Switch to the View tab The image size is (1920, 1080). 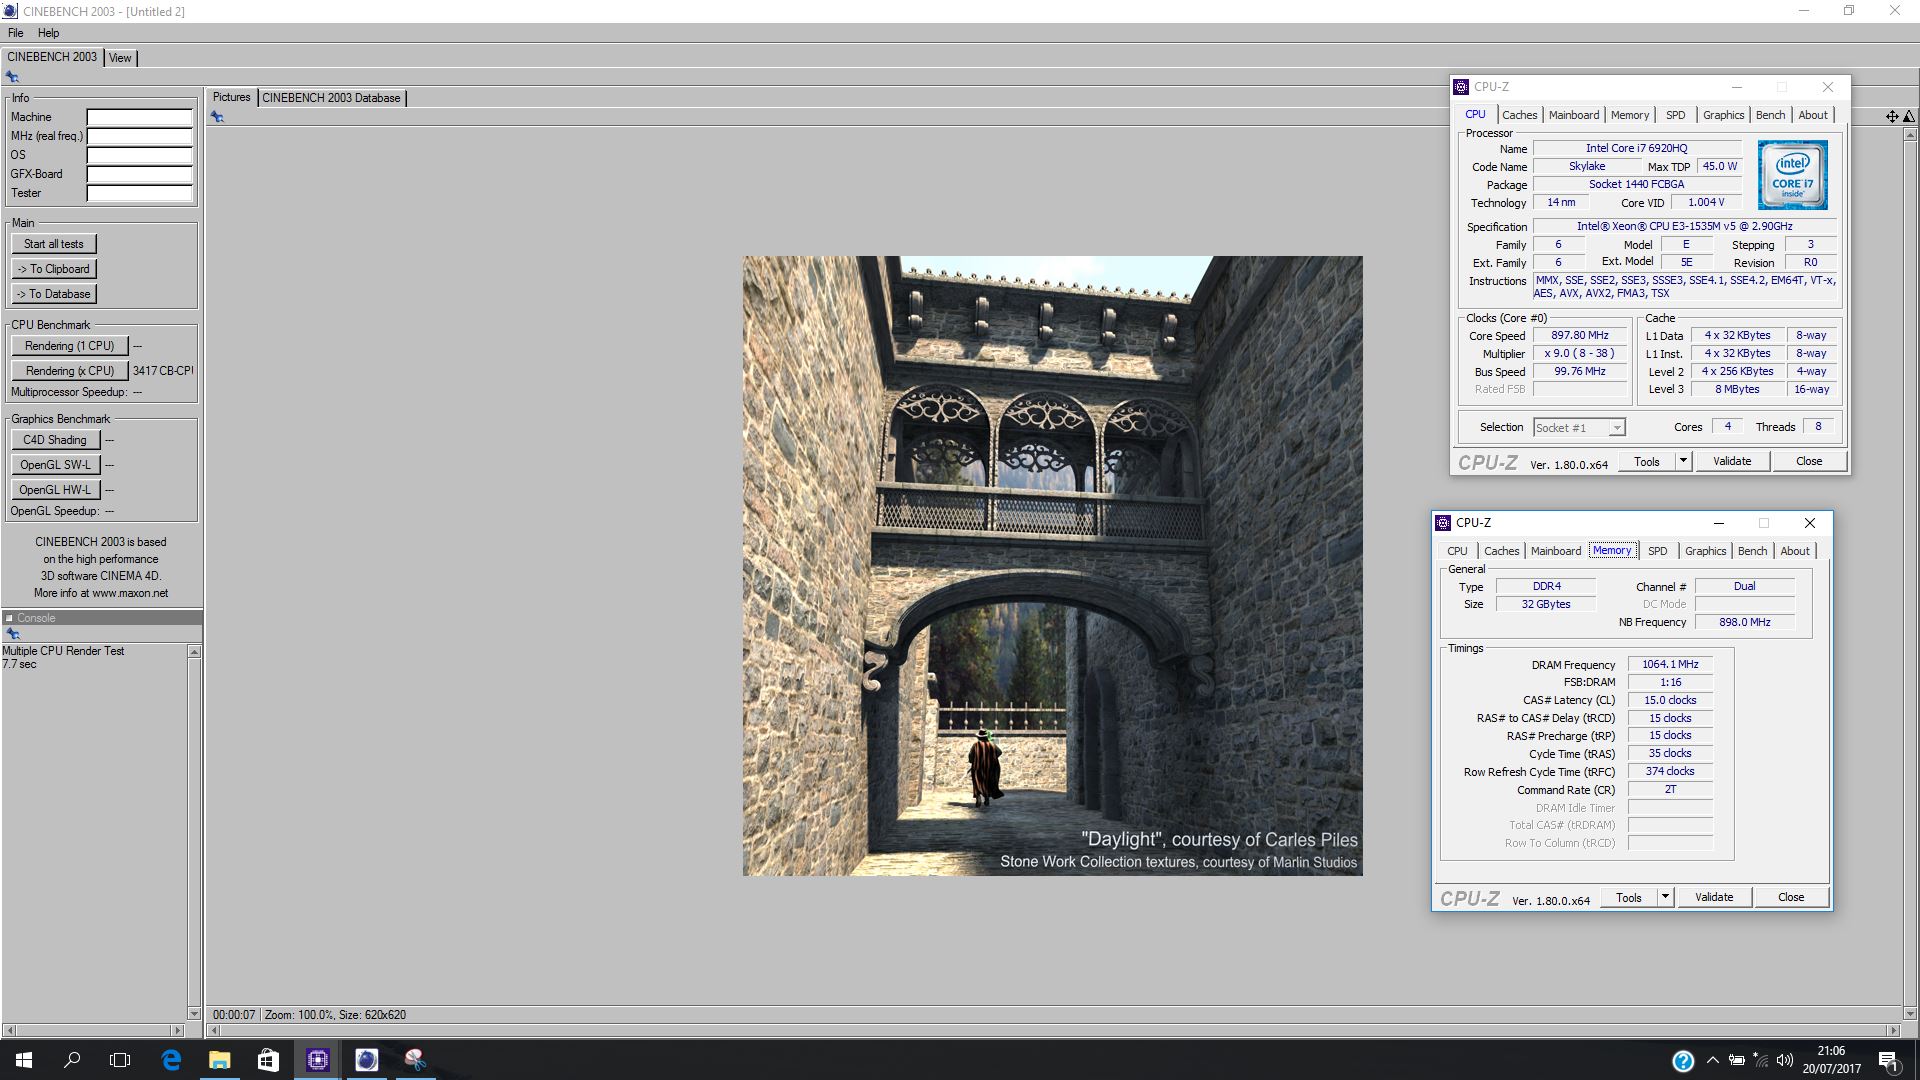[120, 58]
